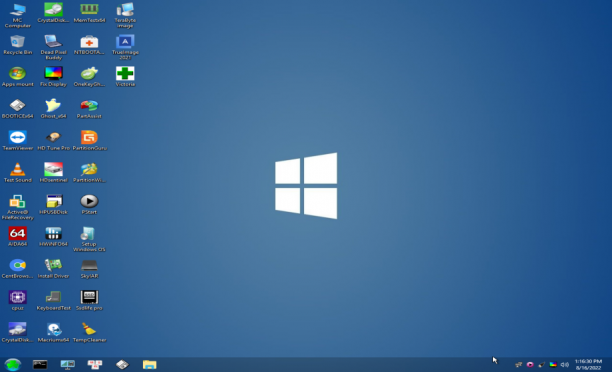Launch HDsentinel
Screen dimensions: 612x372
pyautogui.click(x=53, y=173)
